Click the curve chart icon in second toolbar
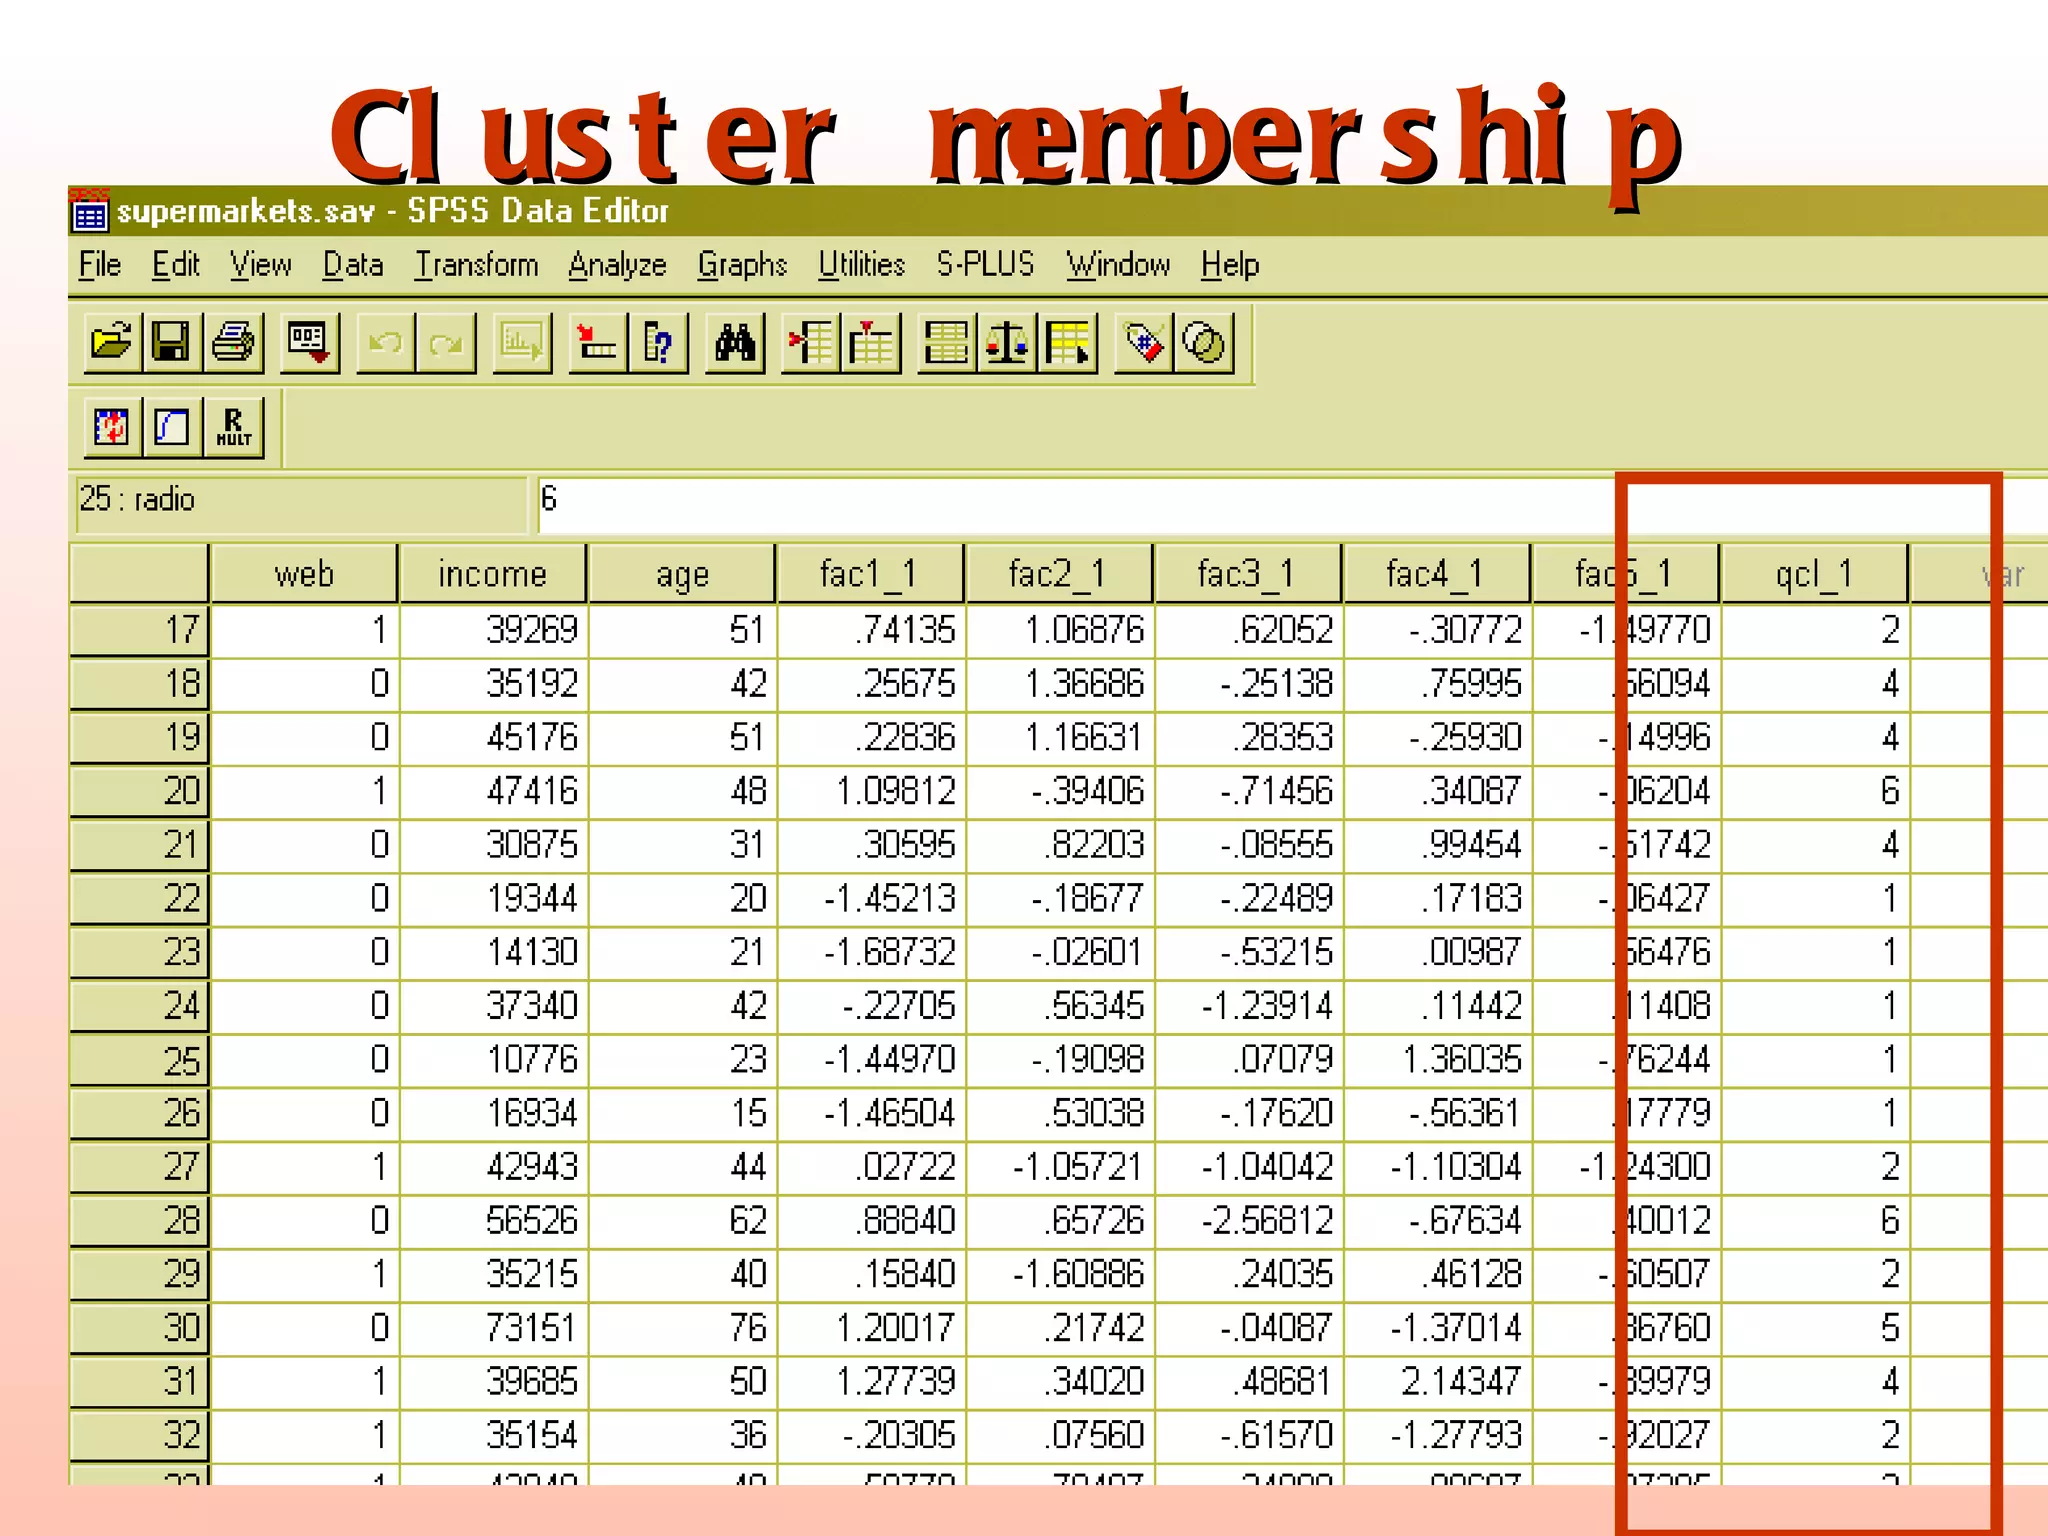Viewport: 2048px width, 1536px height. 171,427
